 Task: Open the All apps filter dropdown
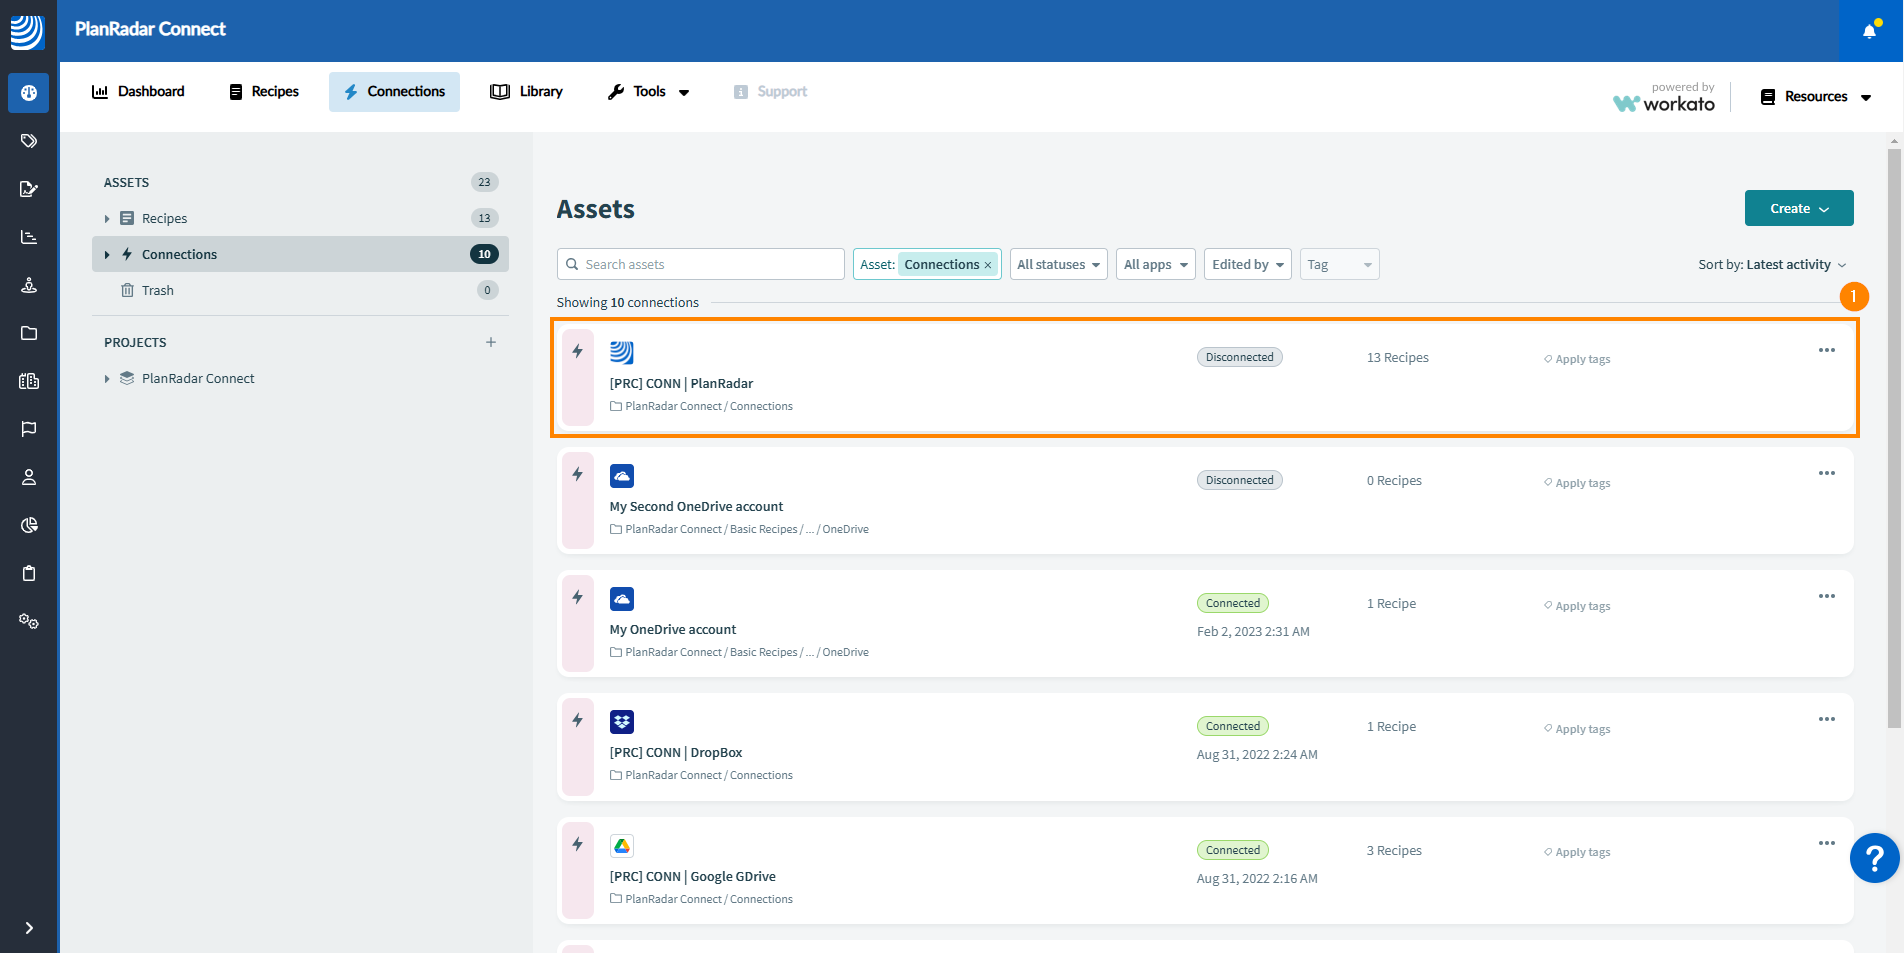(x=1155, y=264)
